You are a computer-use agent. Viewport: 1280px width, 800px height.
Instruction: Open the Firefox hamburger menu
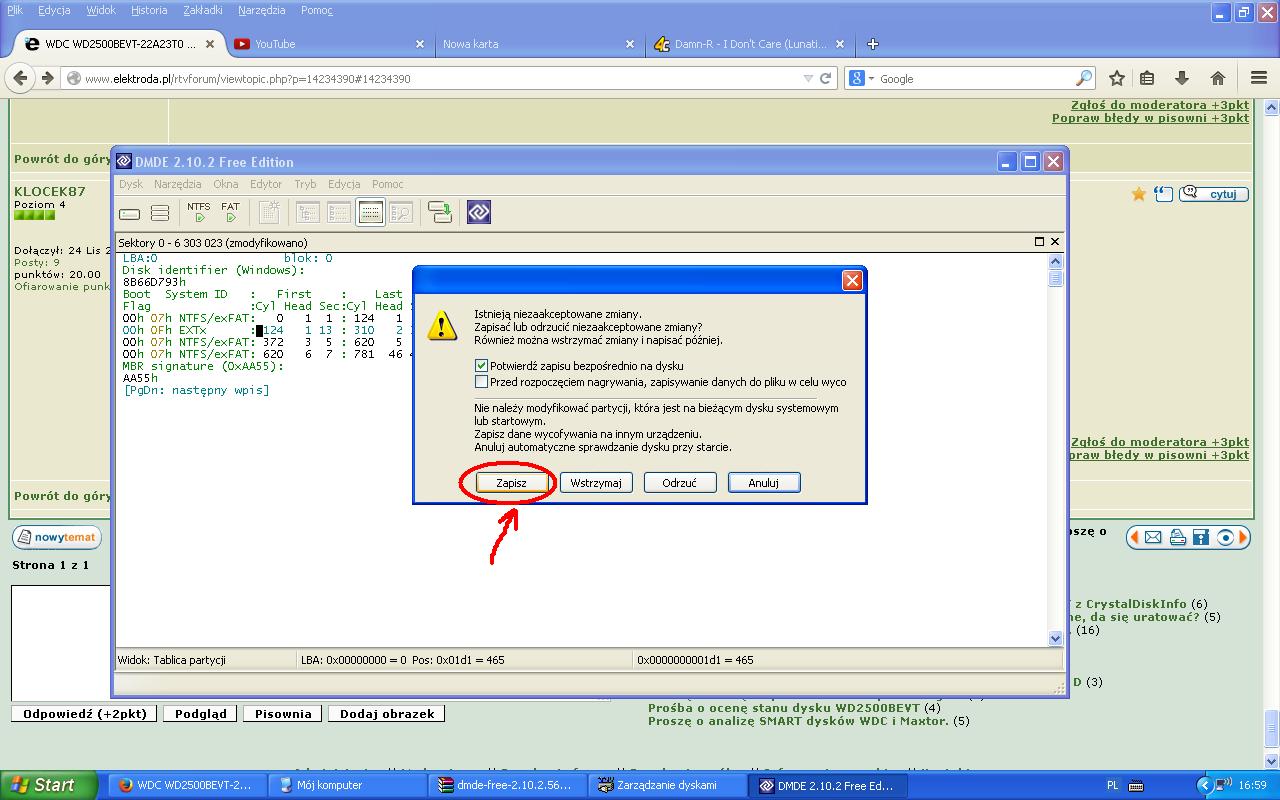(x=1259, y=78)
